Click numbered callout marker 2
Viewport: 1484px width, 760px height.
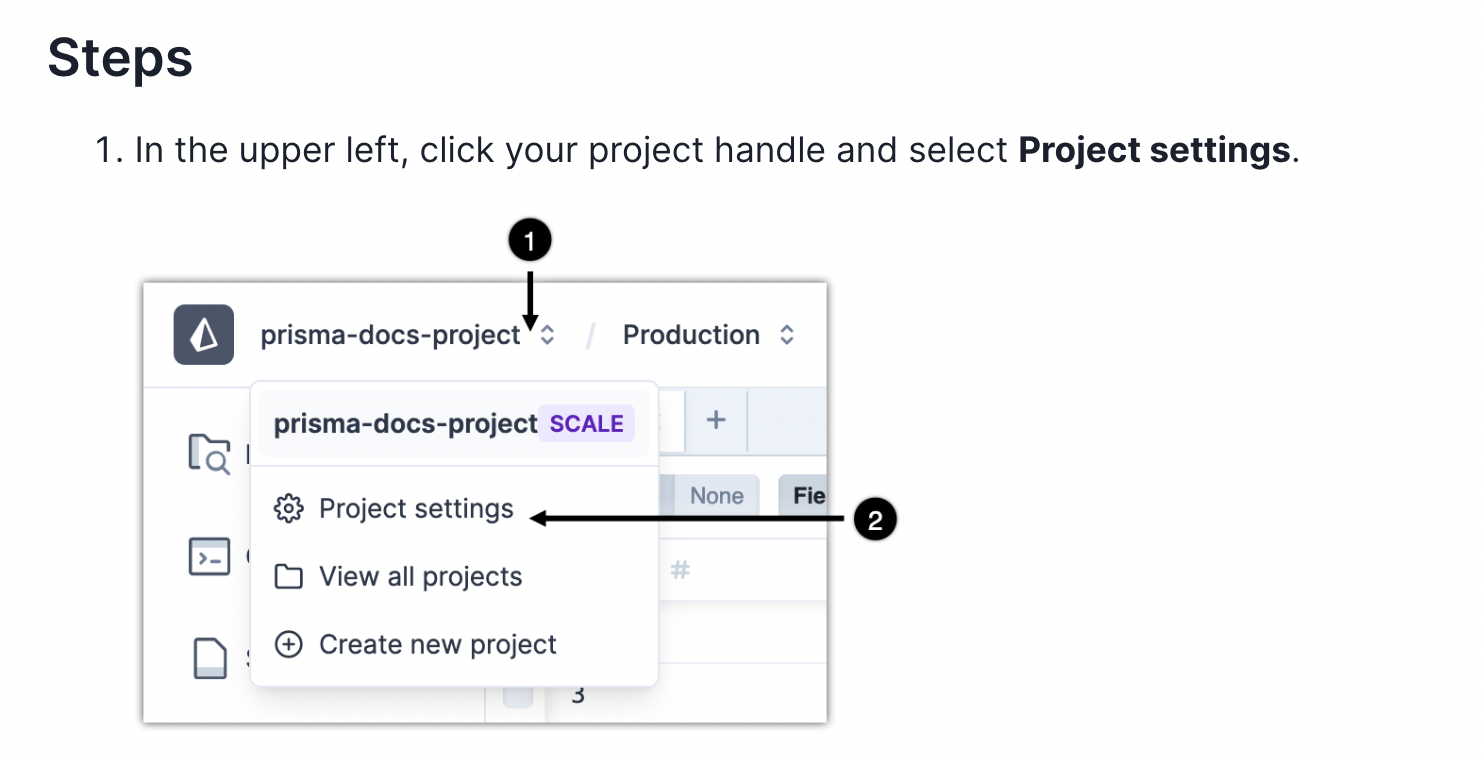tap(874, 518)
